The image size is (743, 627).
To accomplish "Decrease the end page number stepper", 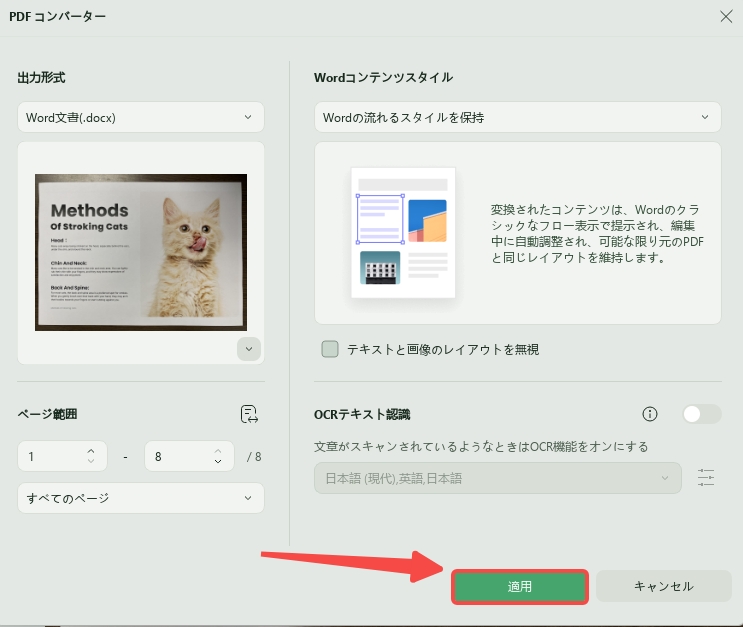I will 217,462.
